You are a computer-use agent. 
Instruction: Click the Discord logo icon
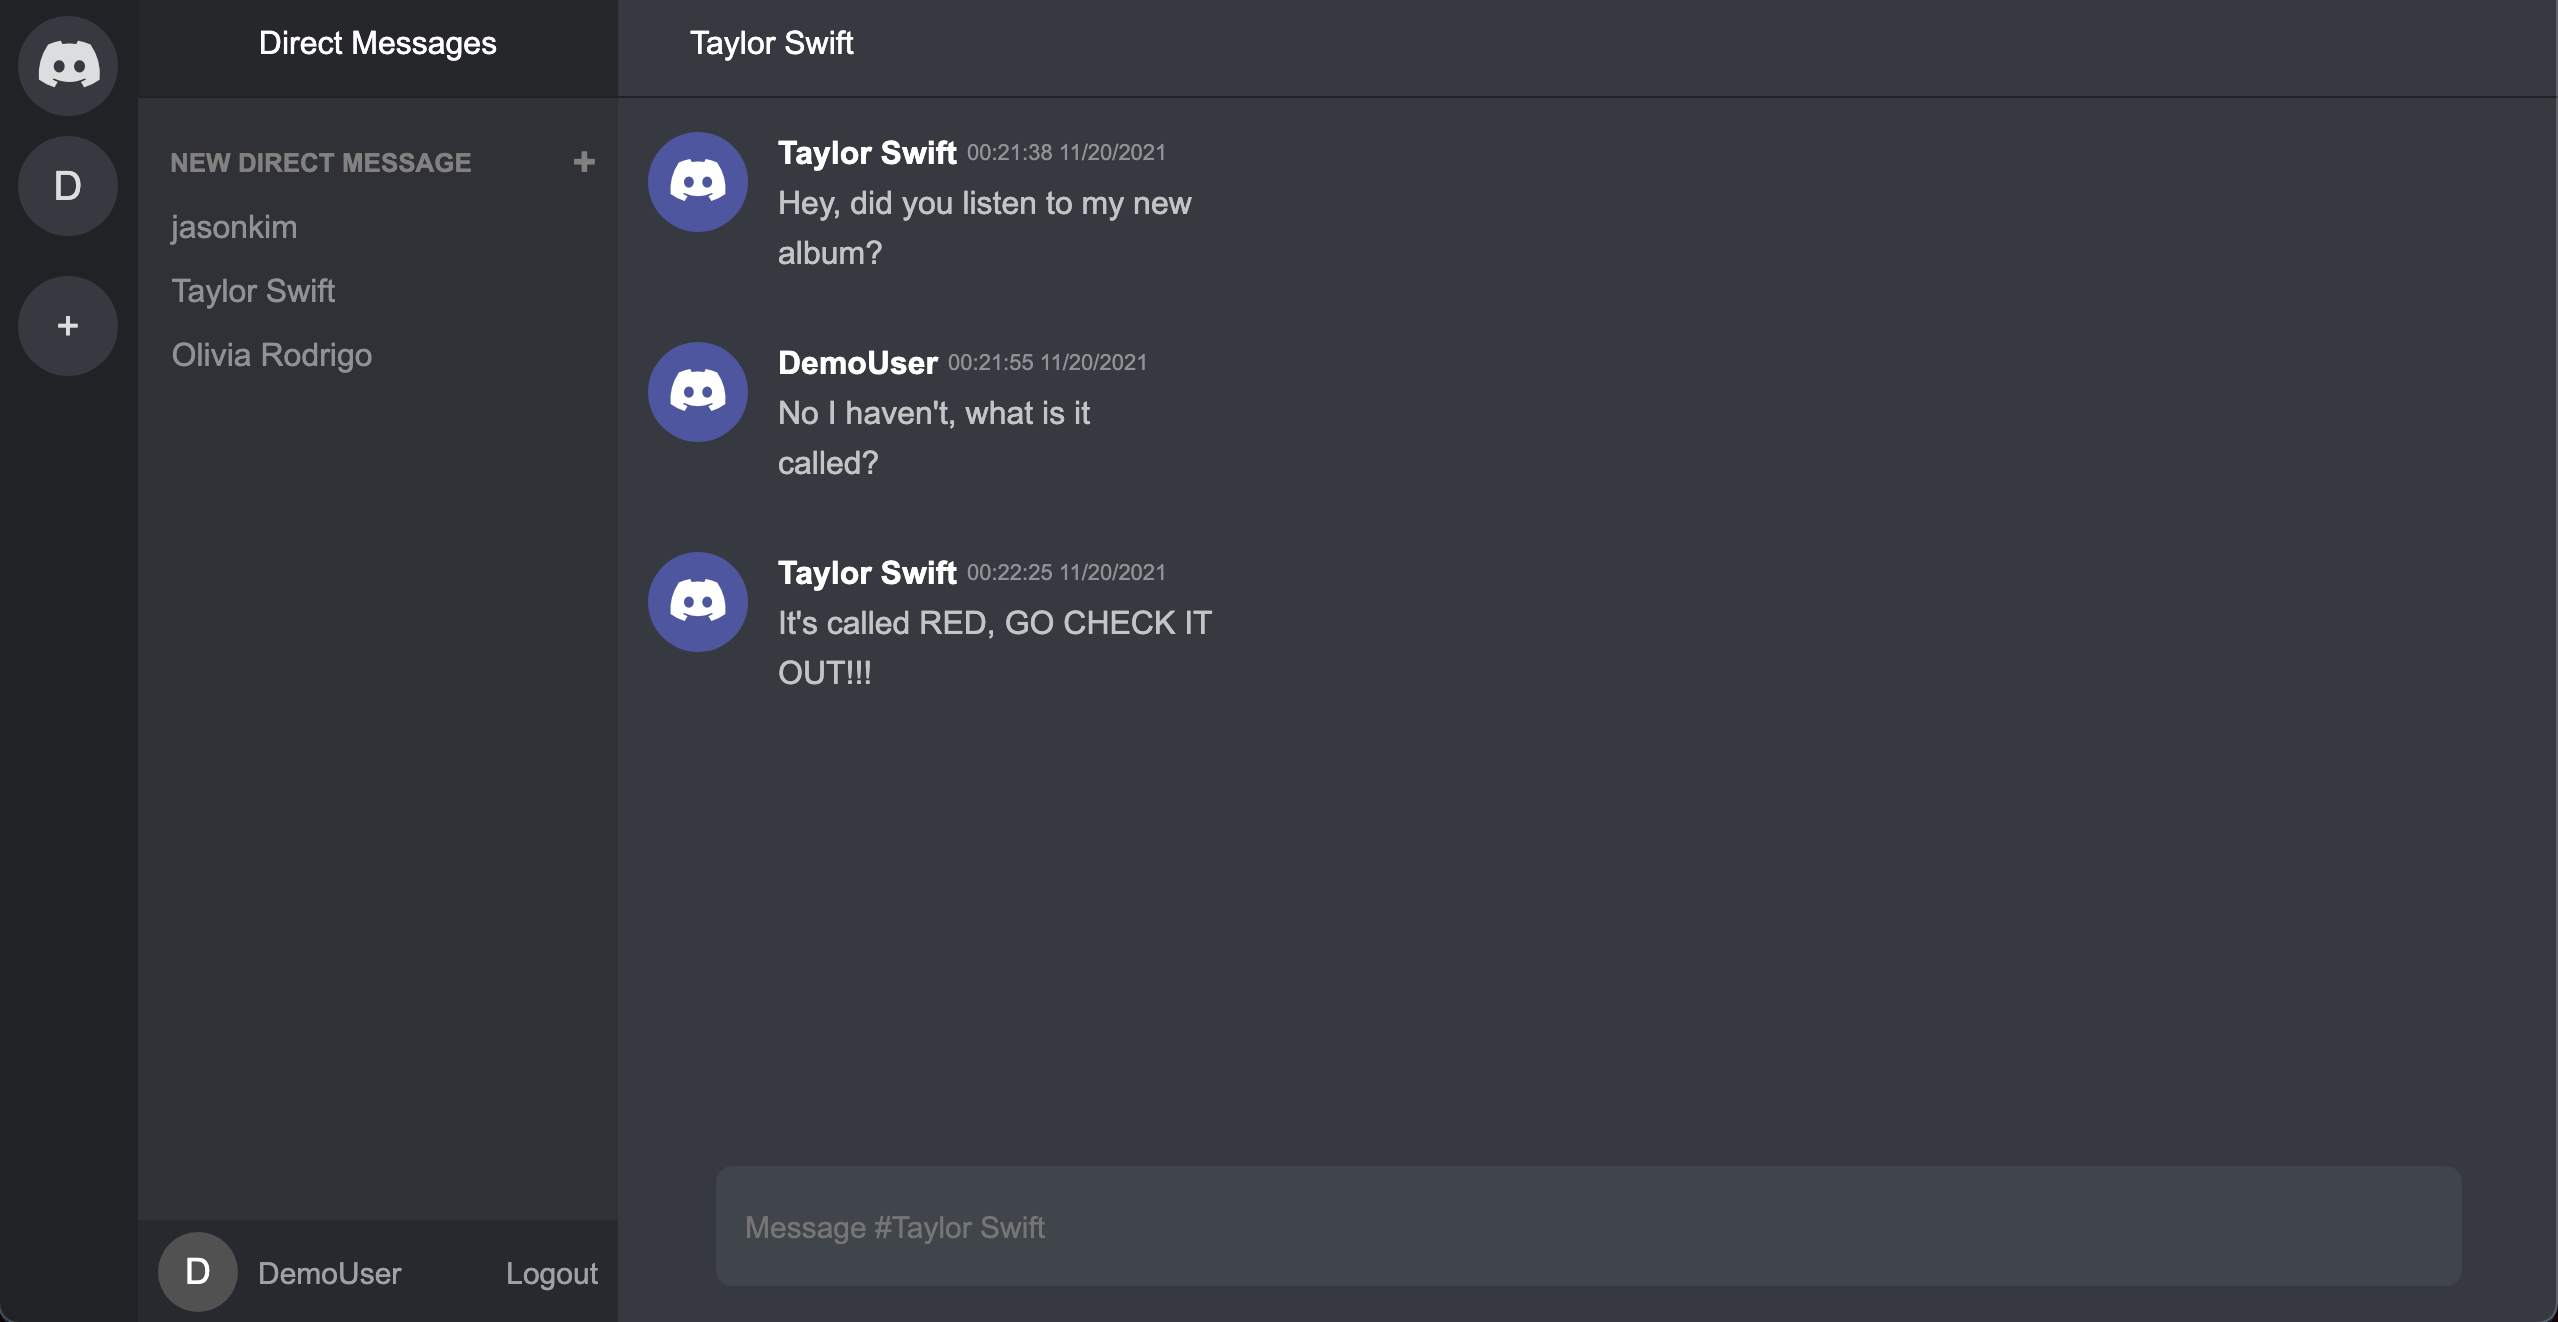coord(67,64)
